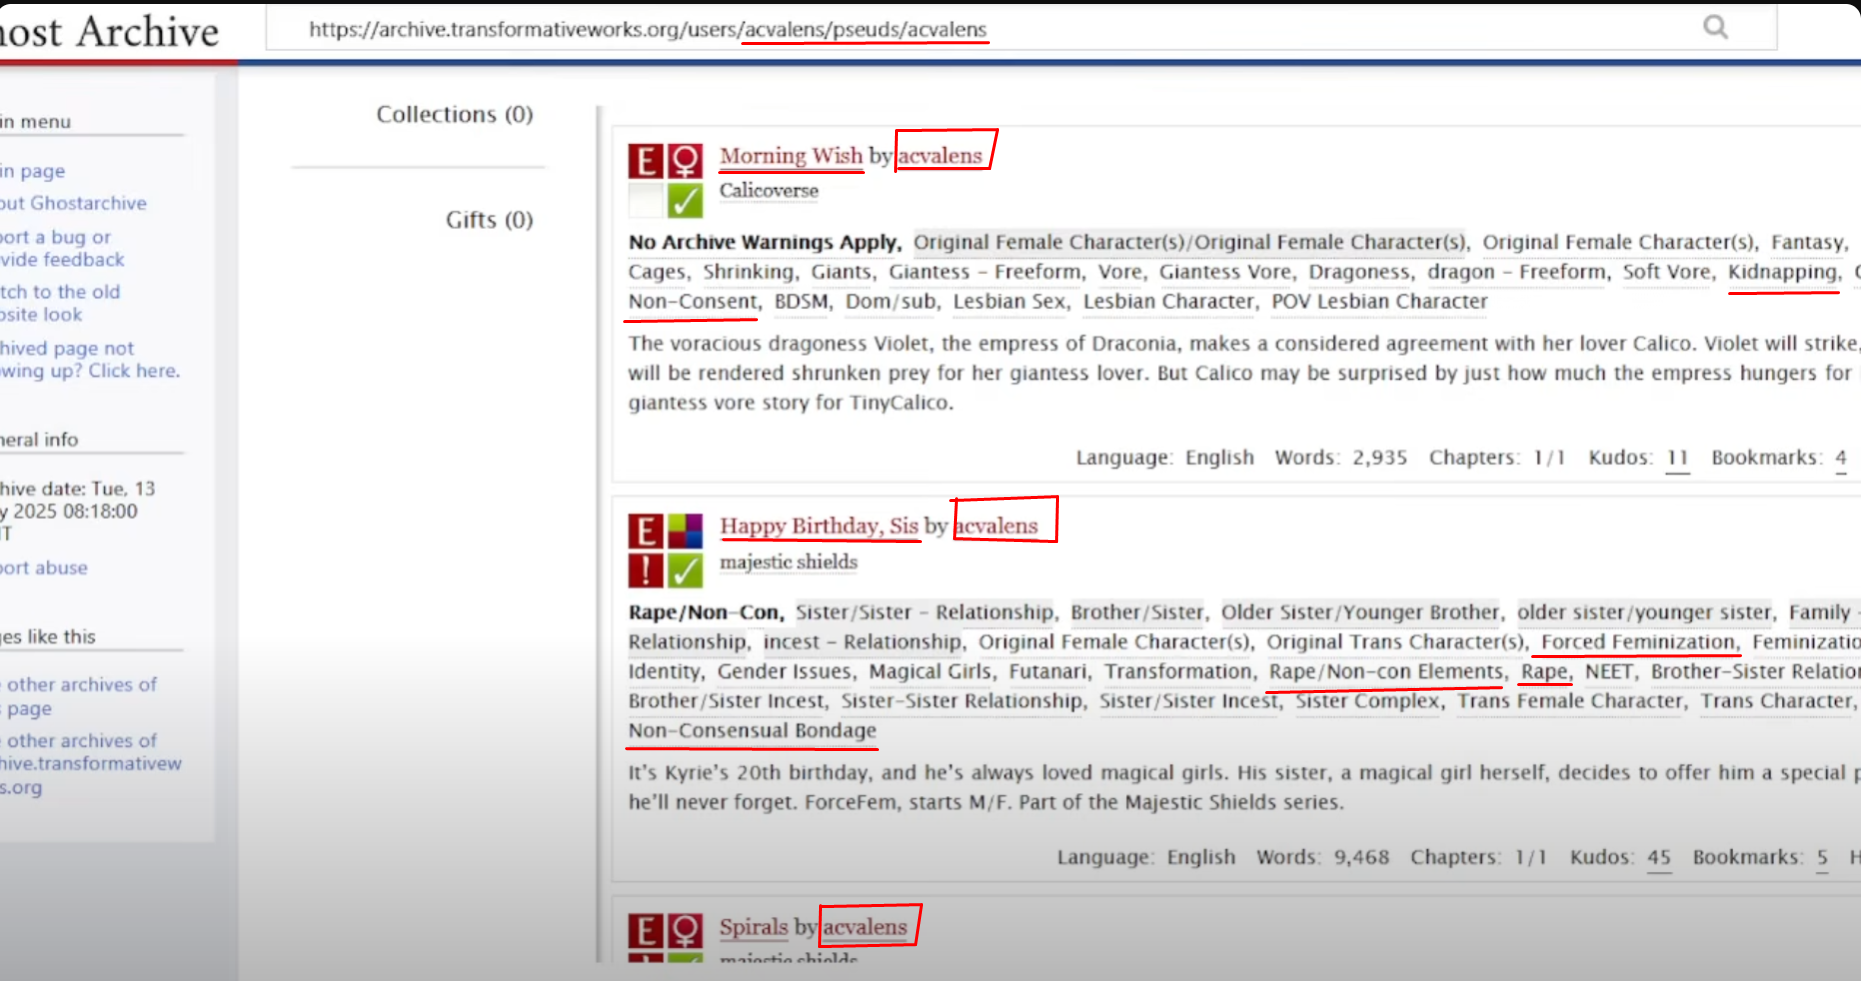Click the Magical Girls tag
Viewport: 1861px width, 981px height.
[931, 672]
